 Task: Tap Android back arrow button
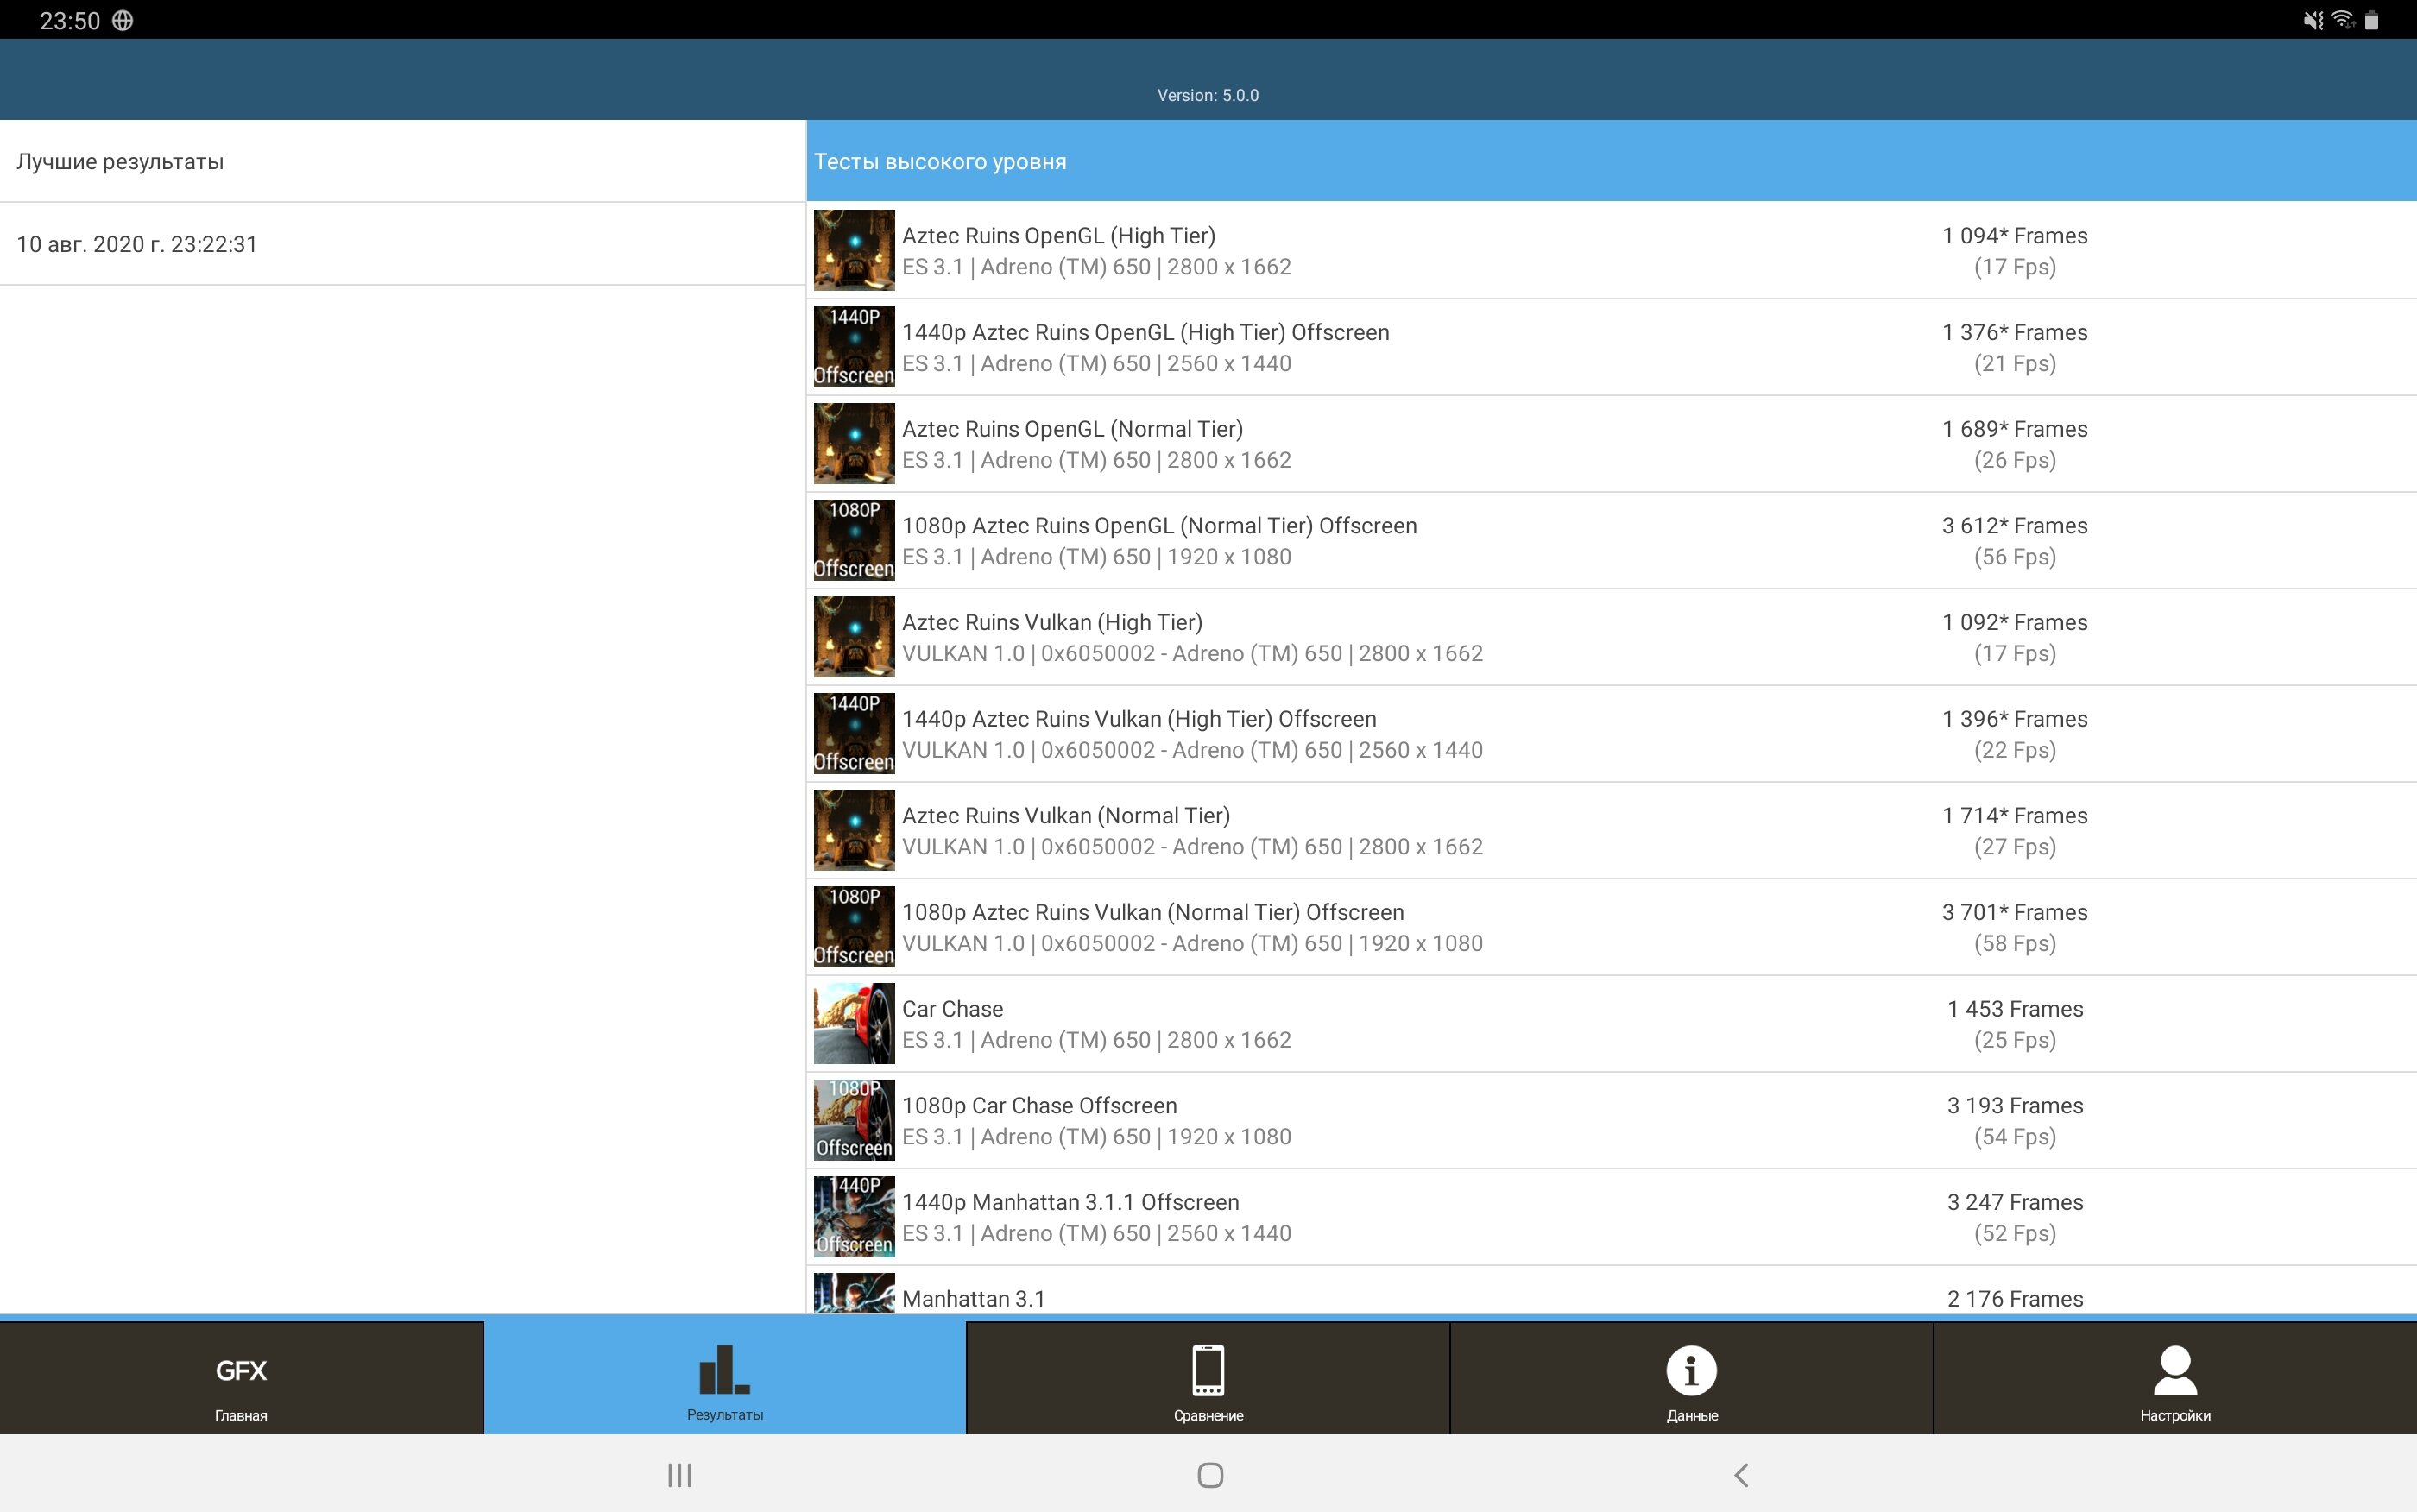[x=1741, y=1475]
